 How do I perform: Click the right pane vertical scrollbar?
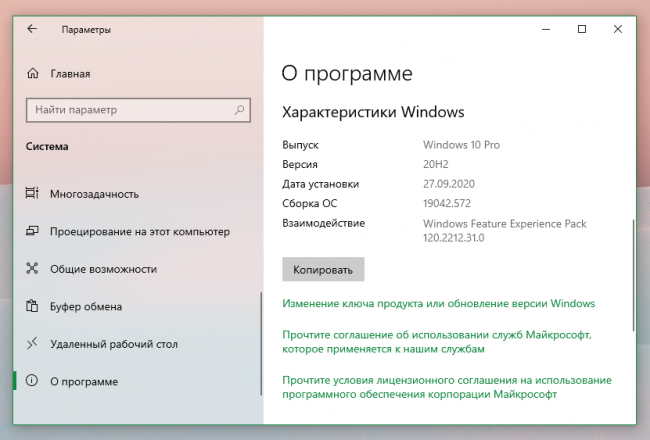(x=633, y=275)
